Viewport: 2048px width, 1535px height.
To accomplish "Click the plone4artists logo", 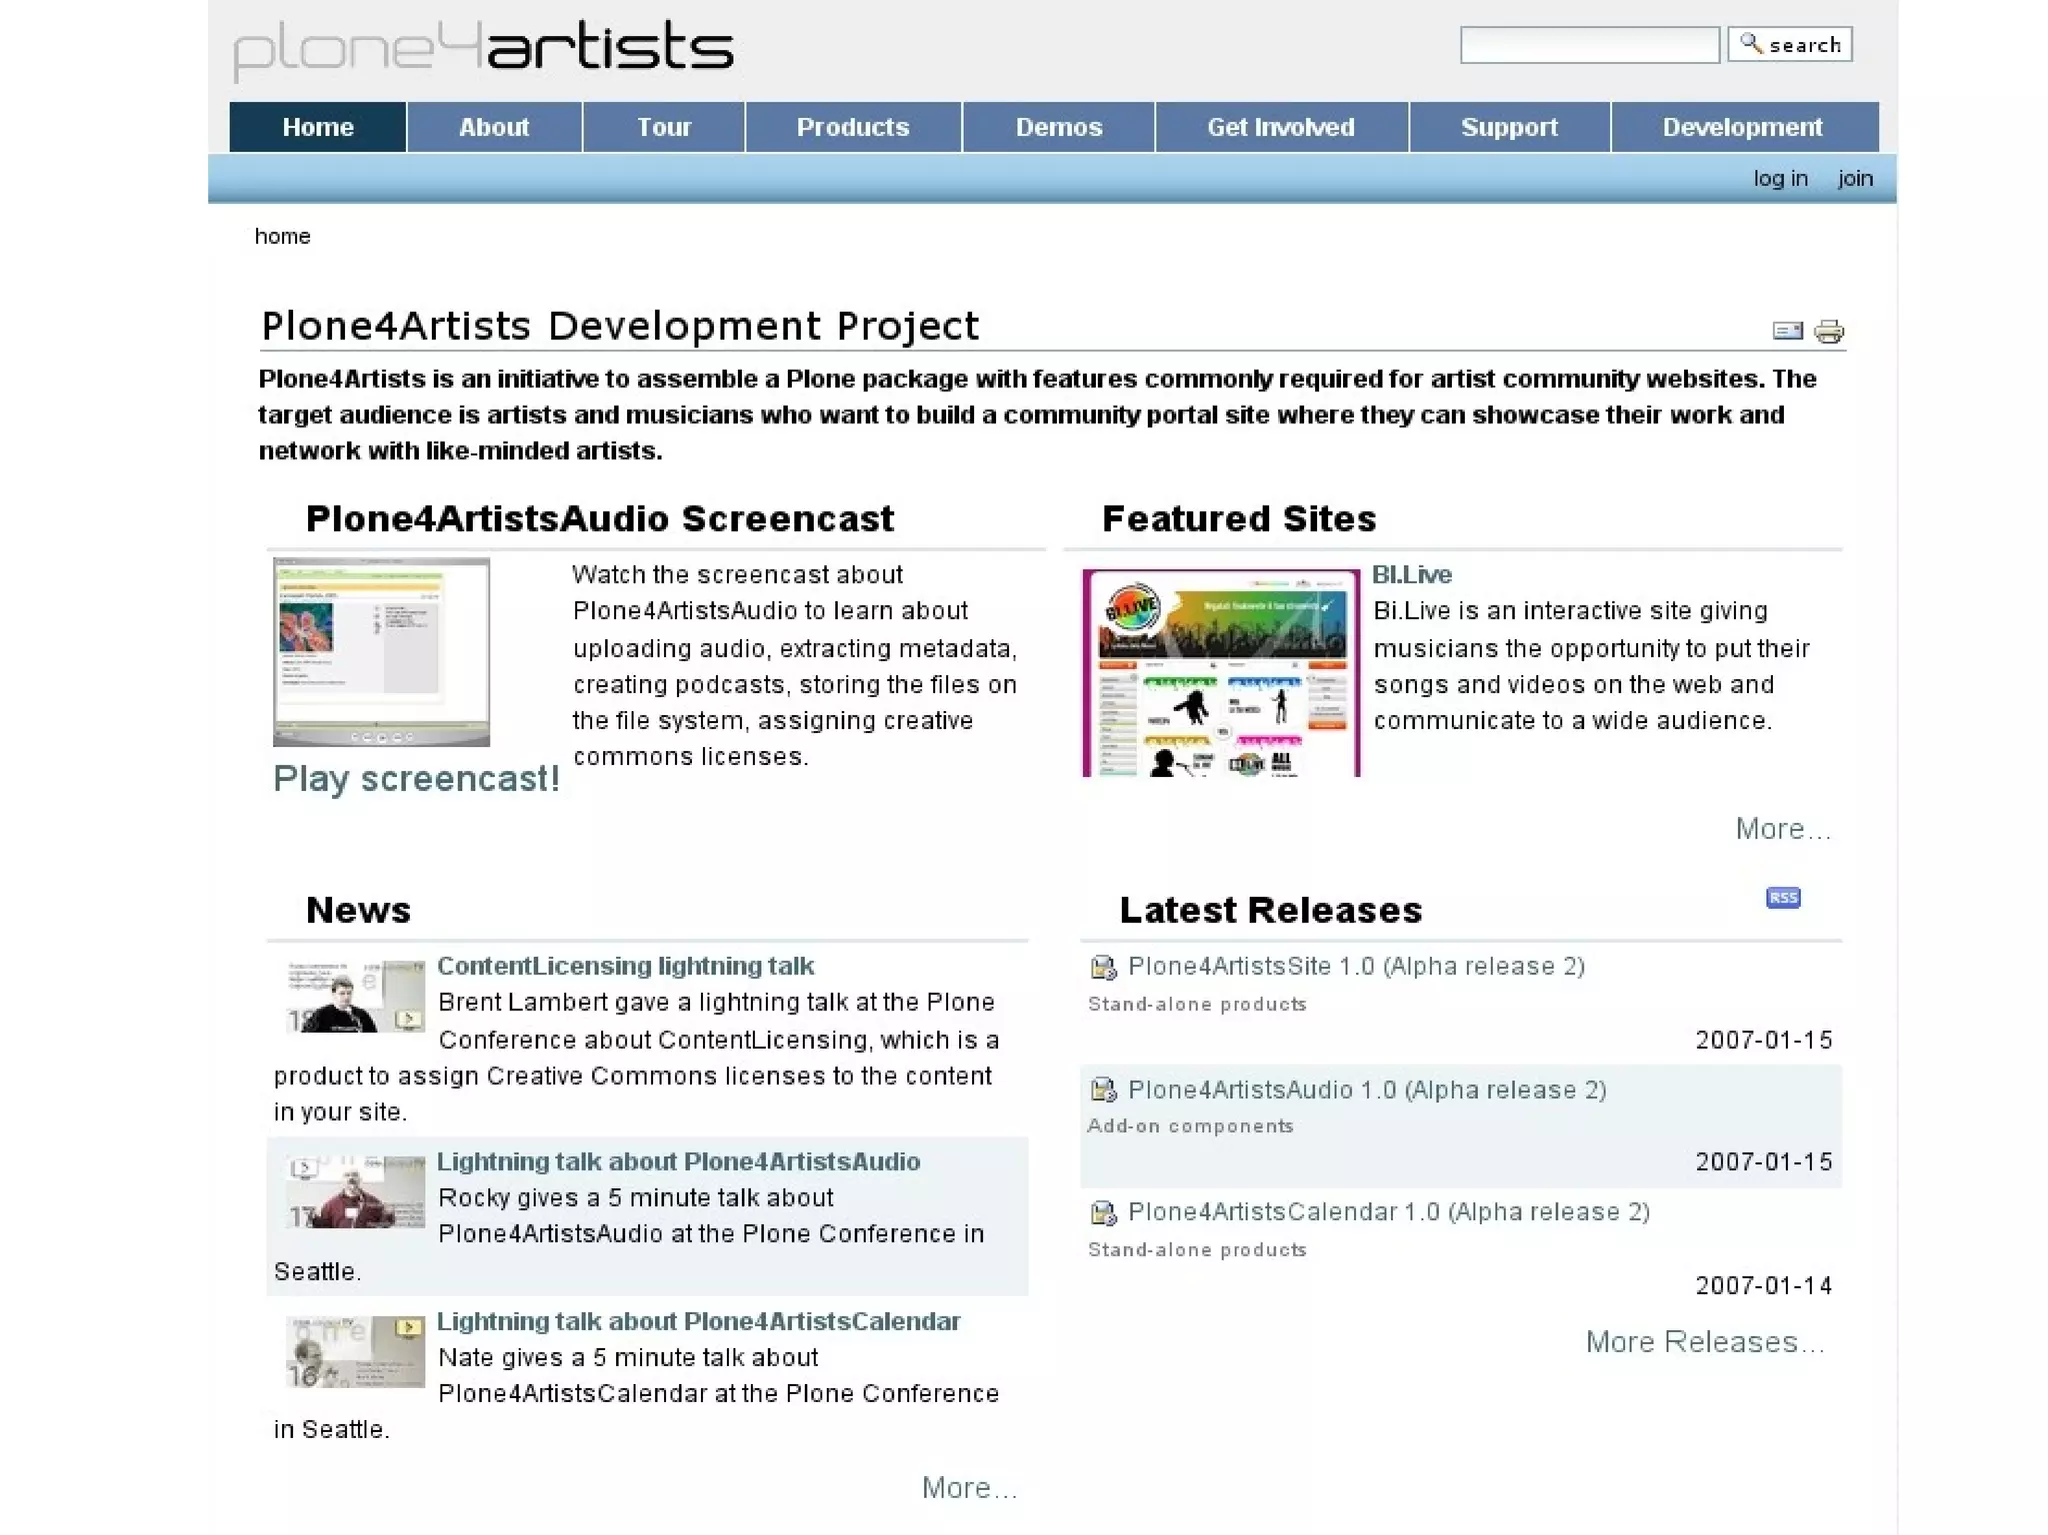I will (x=483, y=48).
